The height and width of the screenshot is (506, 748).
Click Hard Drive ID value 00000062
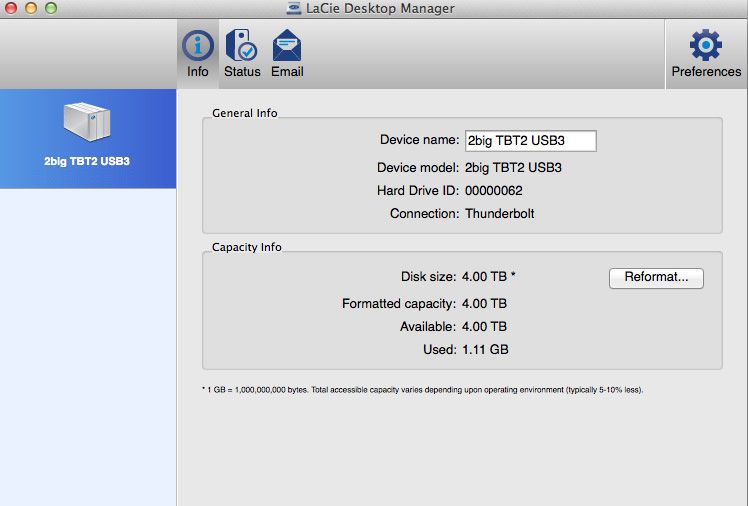point(493,191)
